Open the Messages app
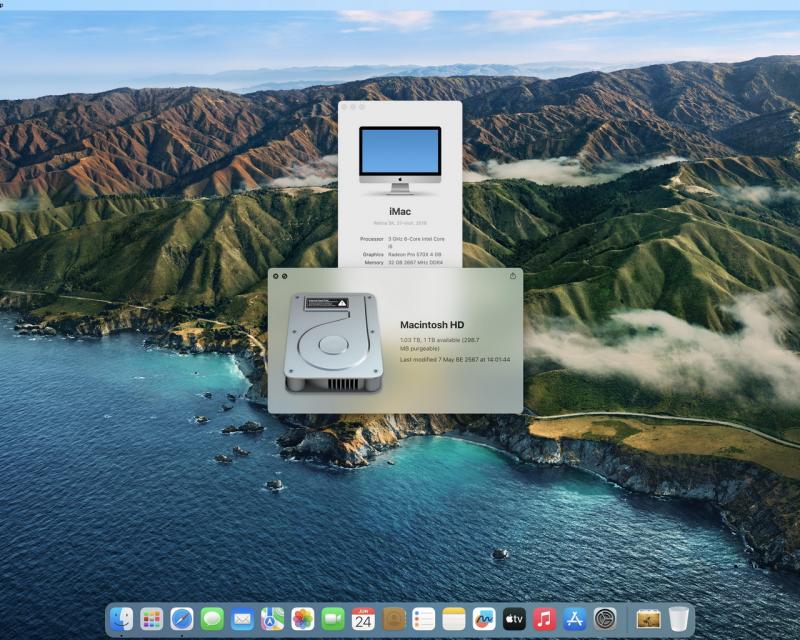This screenshot has height=640, width=800. [x=212, y=619]
